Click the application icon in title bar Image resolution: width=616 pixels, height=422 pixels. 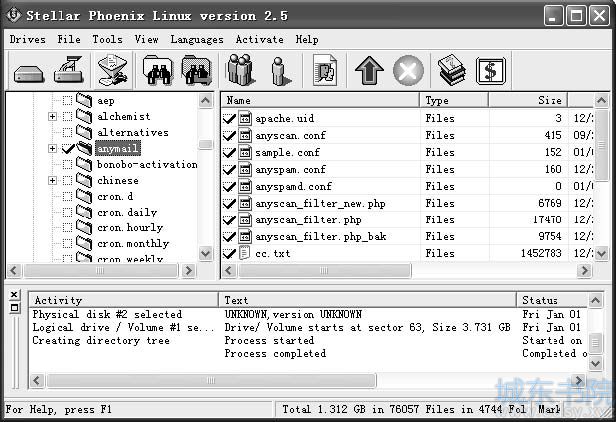click(14, 15)
